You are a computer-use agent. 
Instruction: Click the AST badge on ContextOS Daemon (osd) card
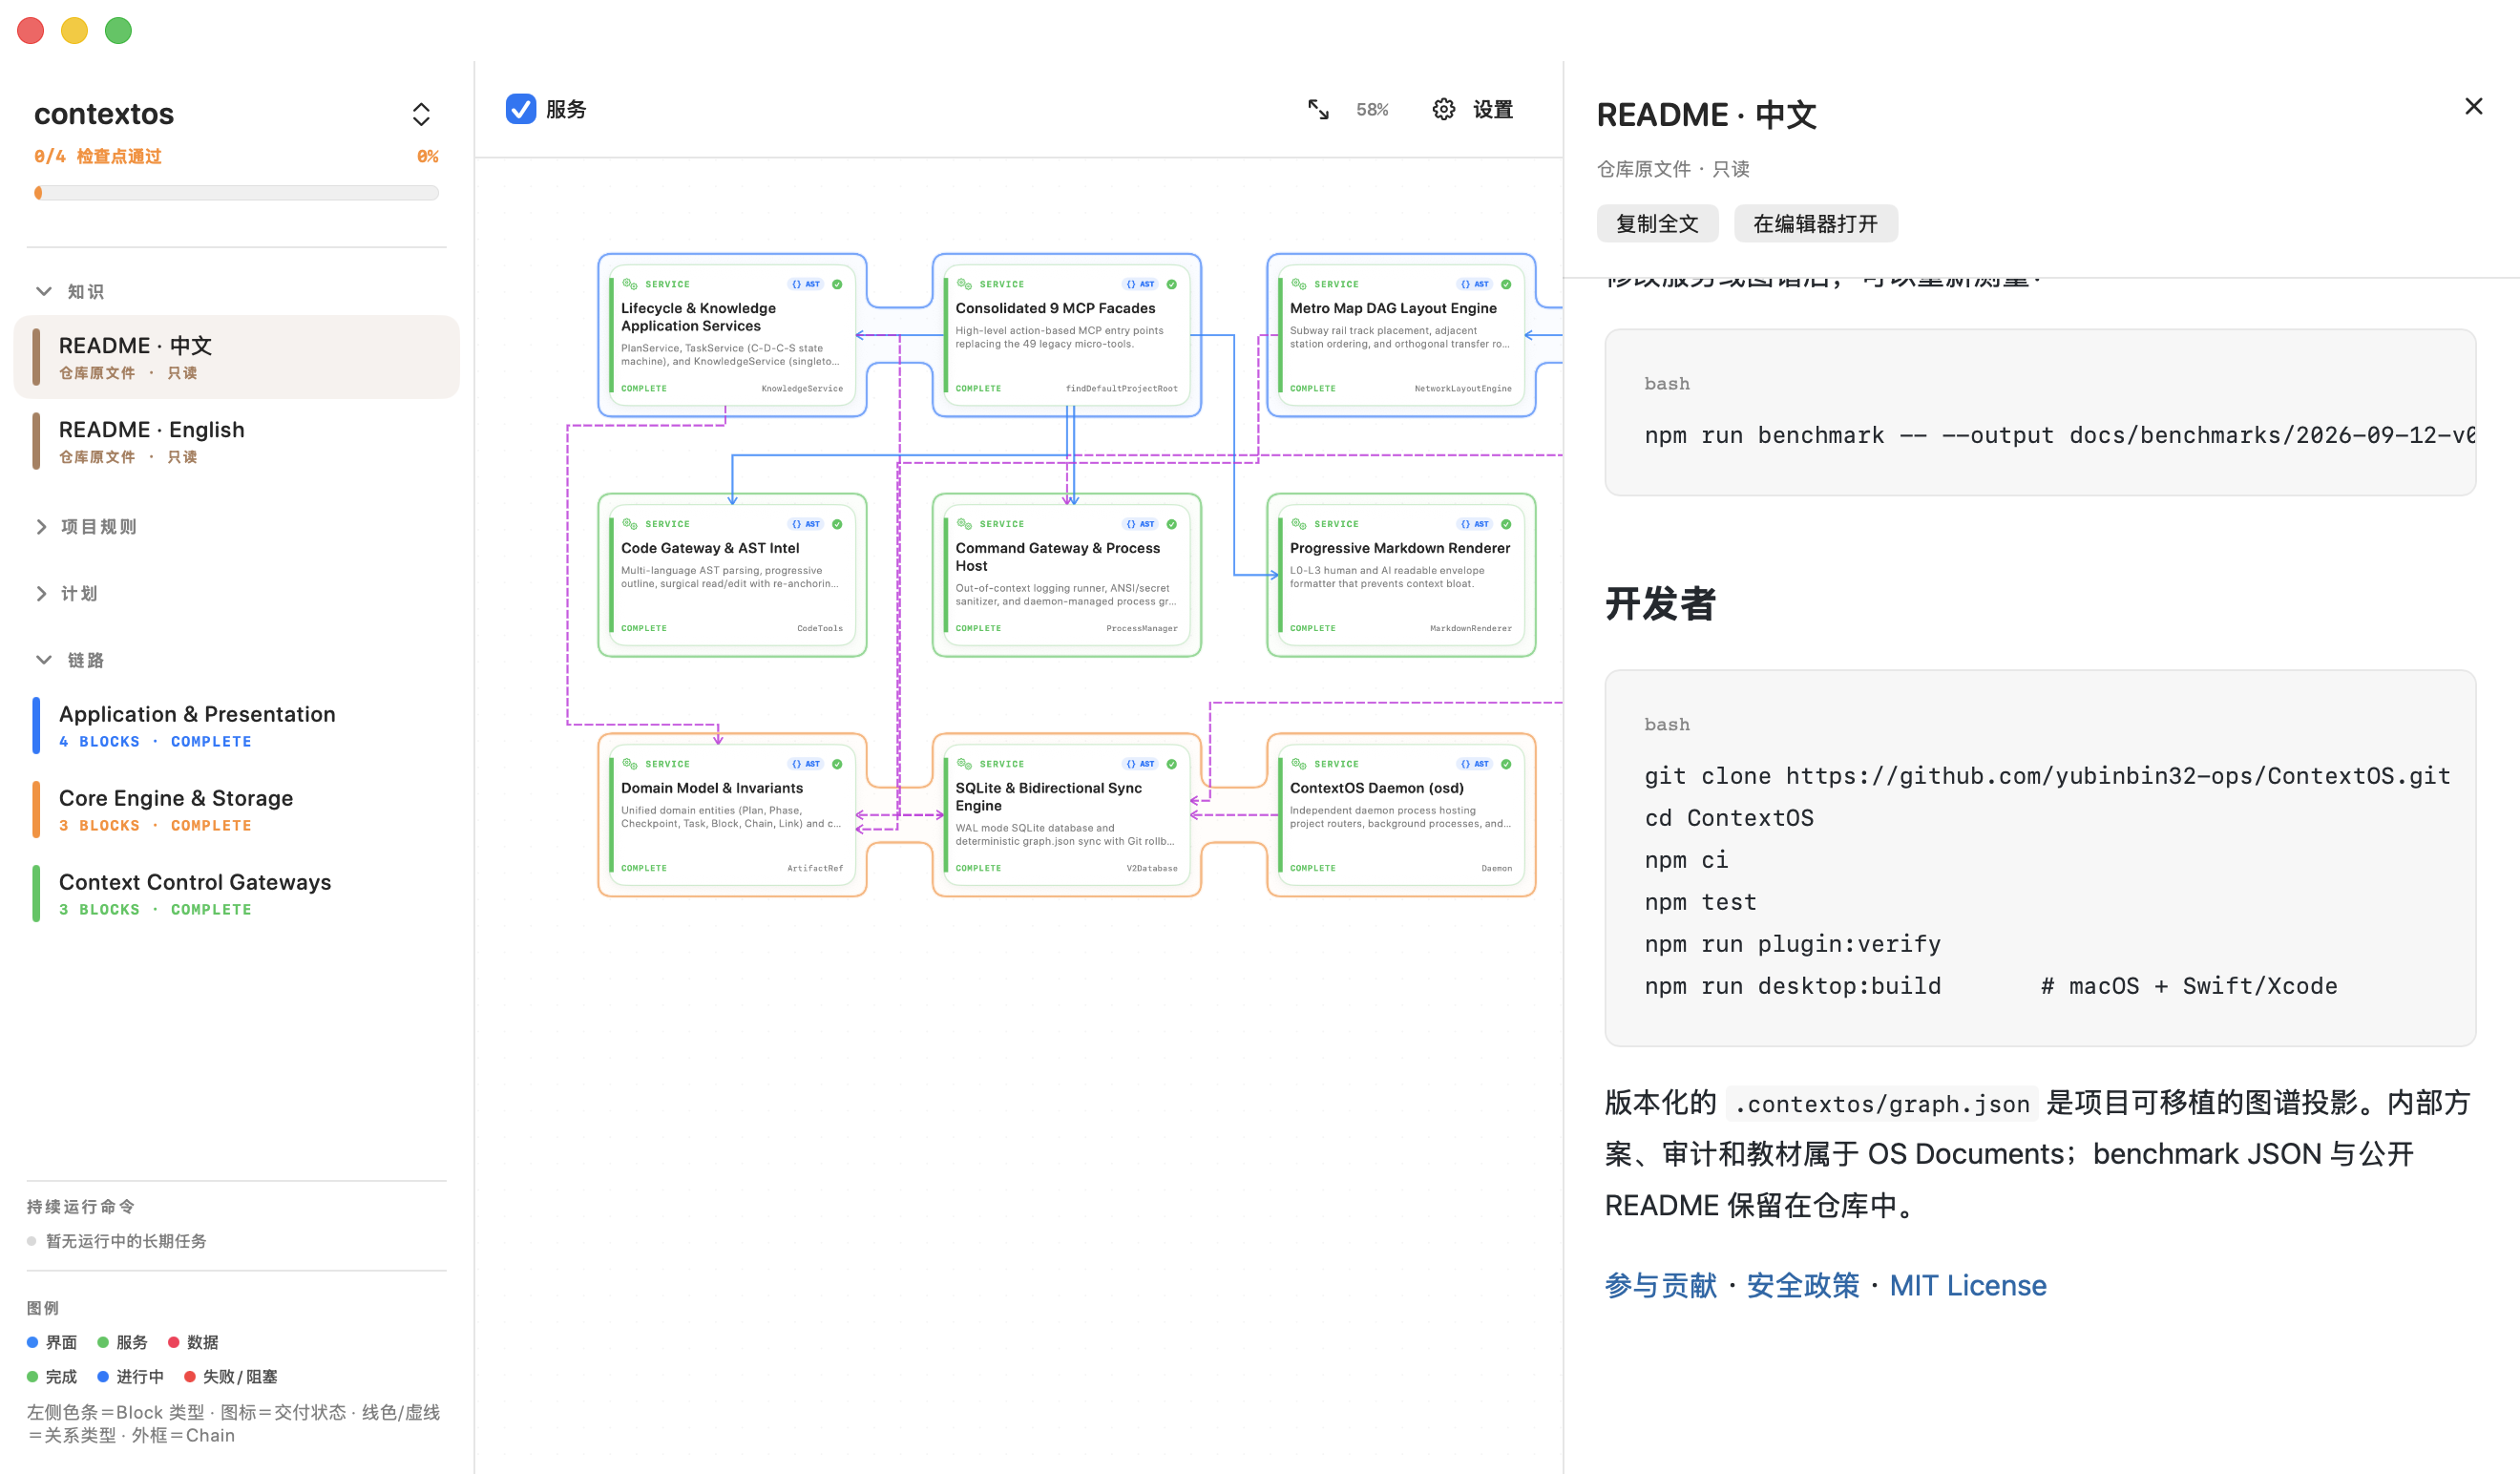(1475, 764)
